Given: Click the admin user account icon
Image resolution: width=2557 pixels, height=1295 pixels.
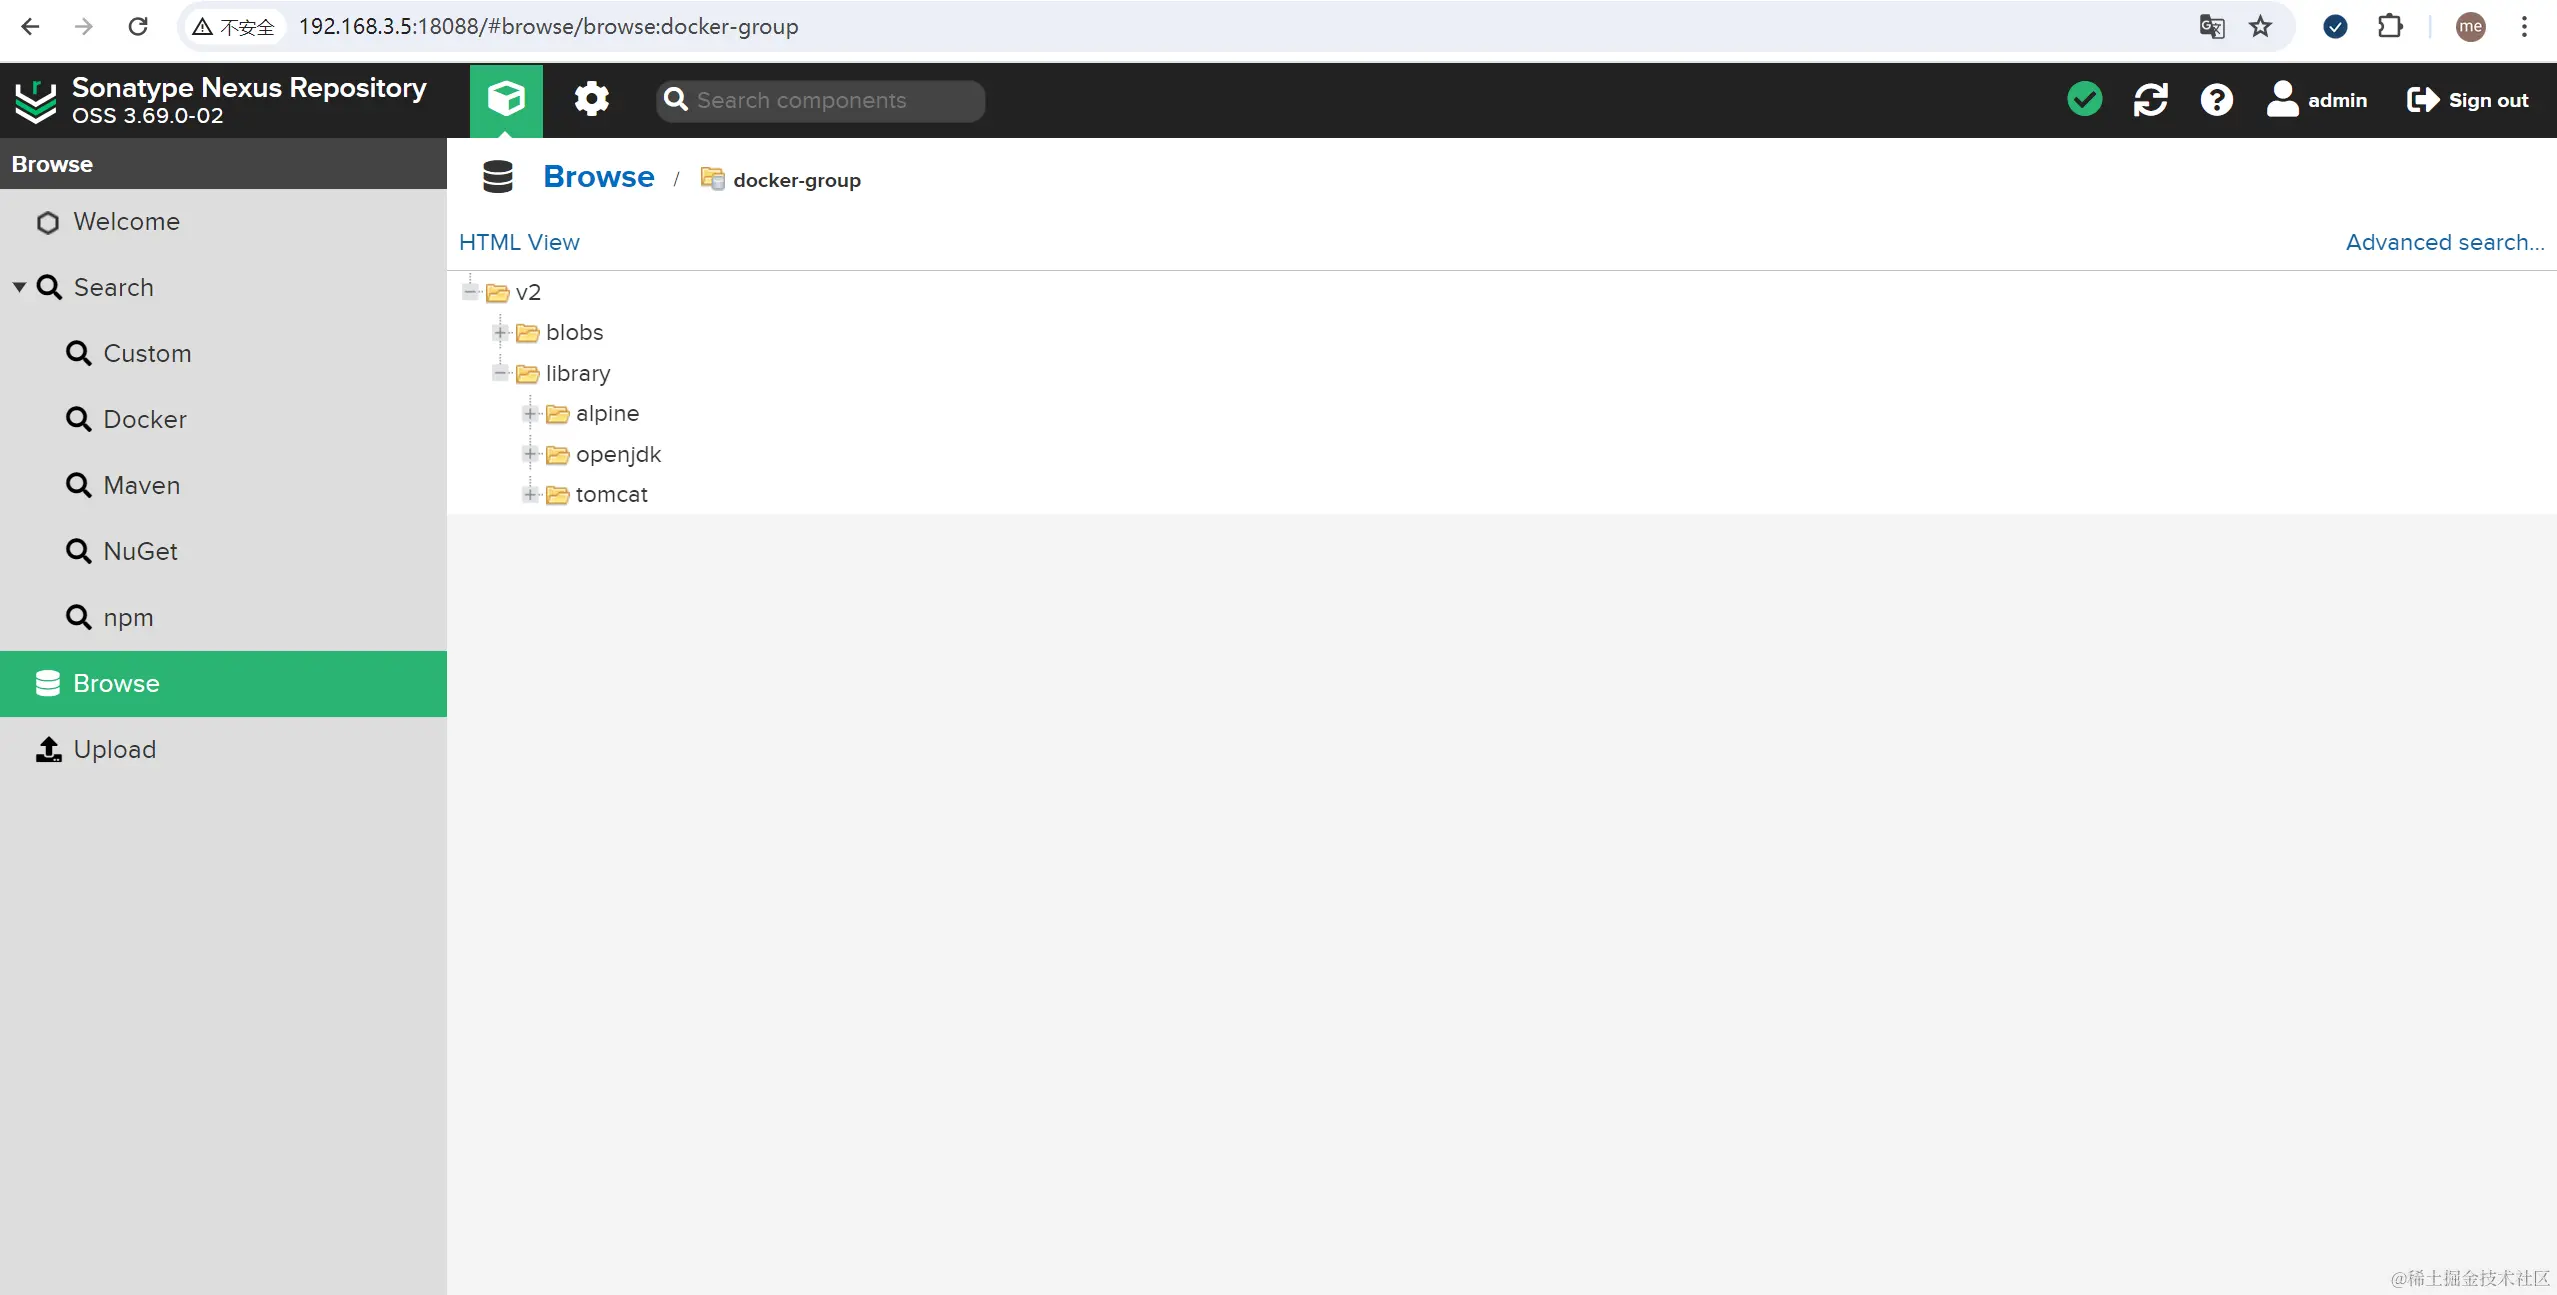Looking at the screenshot, I should tap(2282, 100).
